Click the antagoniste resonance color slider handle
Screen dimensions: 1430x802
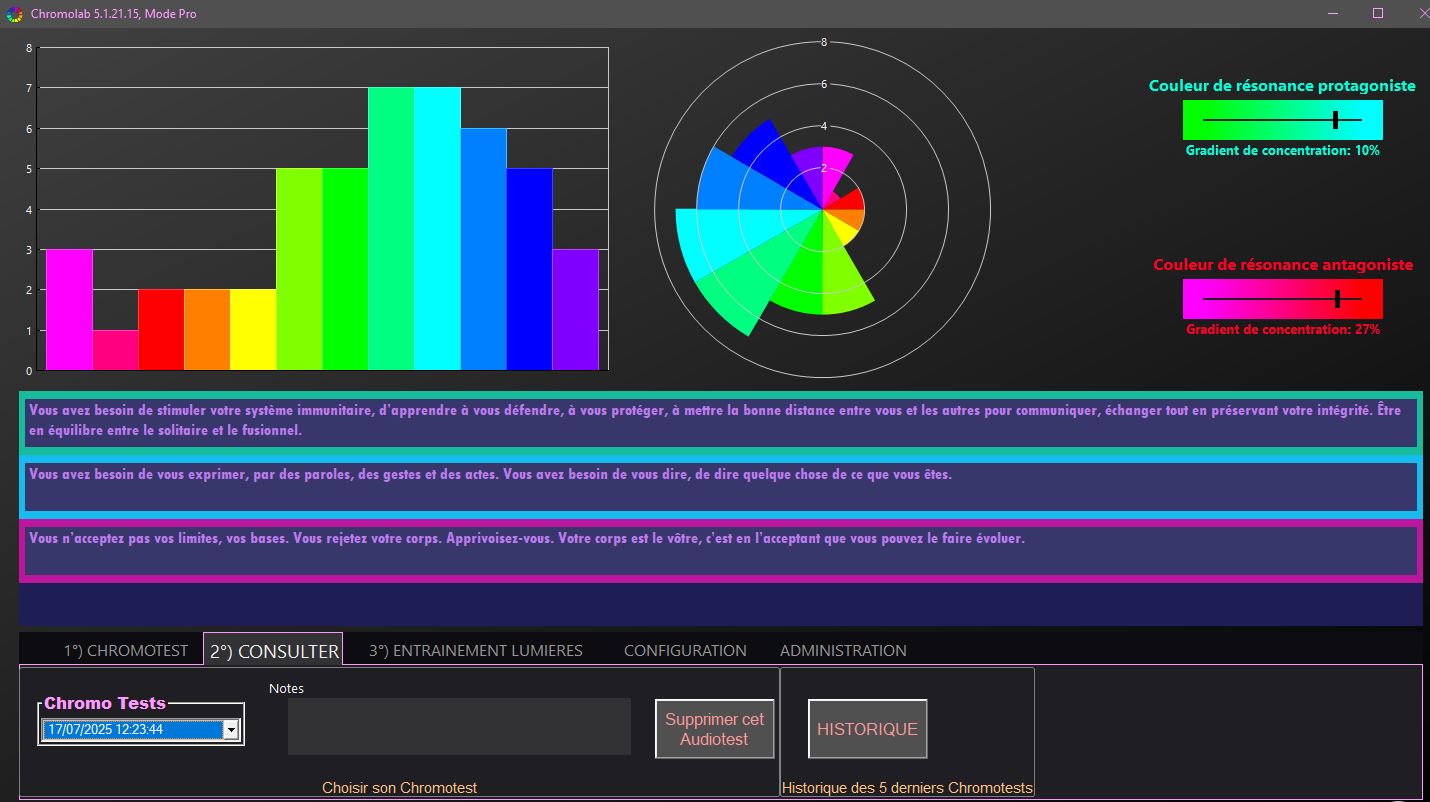pos(1337,299)
